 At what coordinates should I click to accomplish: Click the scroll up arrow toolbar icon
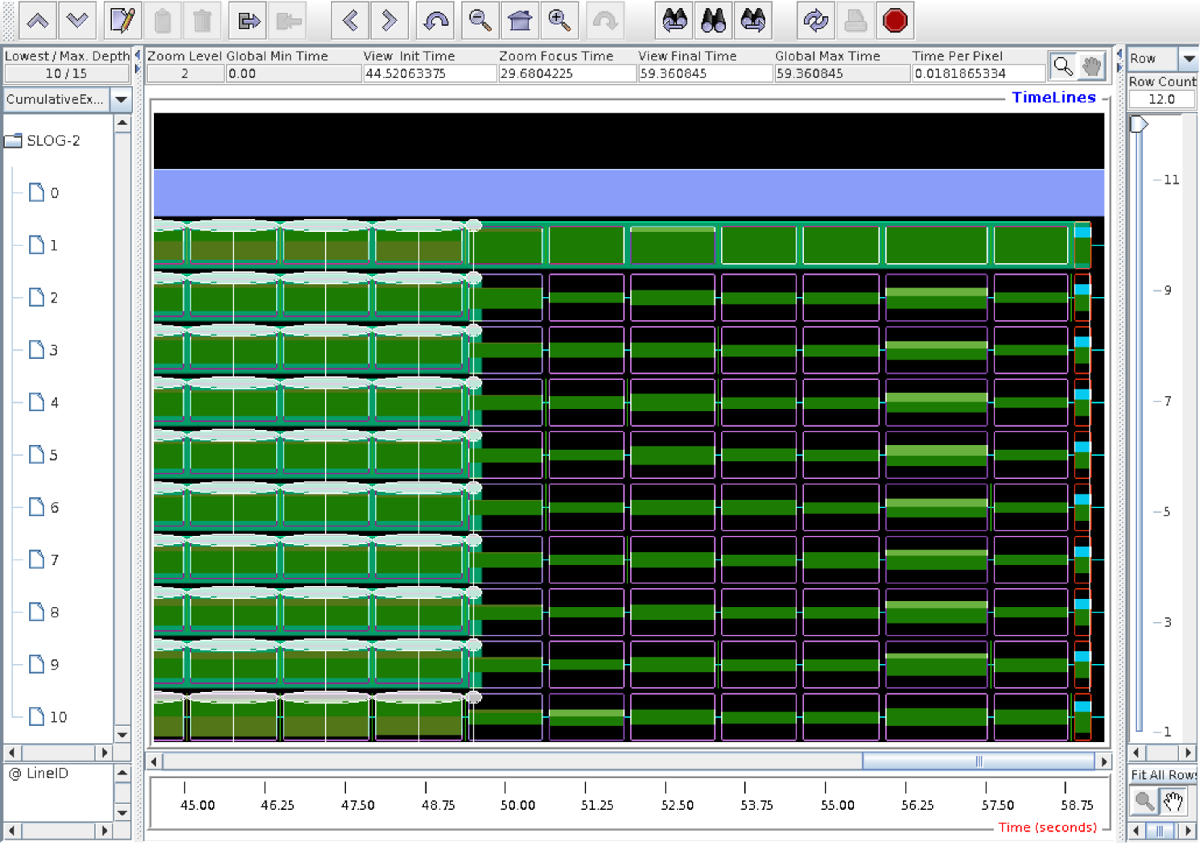(38, 19)
